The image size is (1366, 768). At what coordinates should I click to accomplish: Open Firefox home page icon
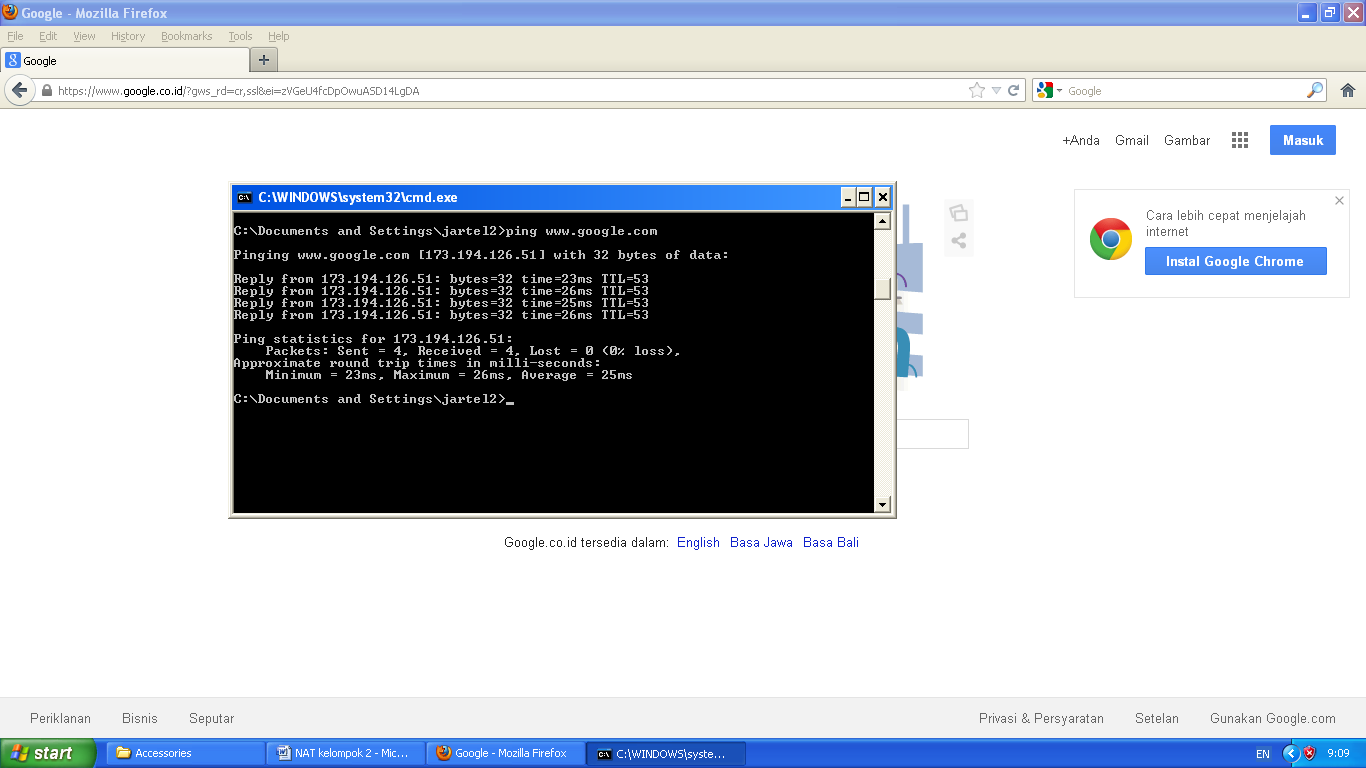(x=1347, y=90)
